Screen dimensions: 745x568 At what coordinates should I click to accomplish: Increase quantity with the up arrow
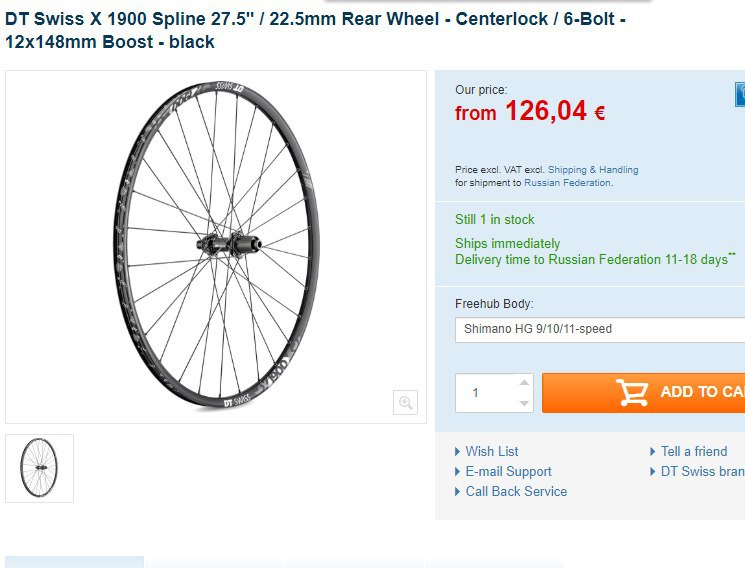525,382
